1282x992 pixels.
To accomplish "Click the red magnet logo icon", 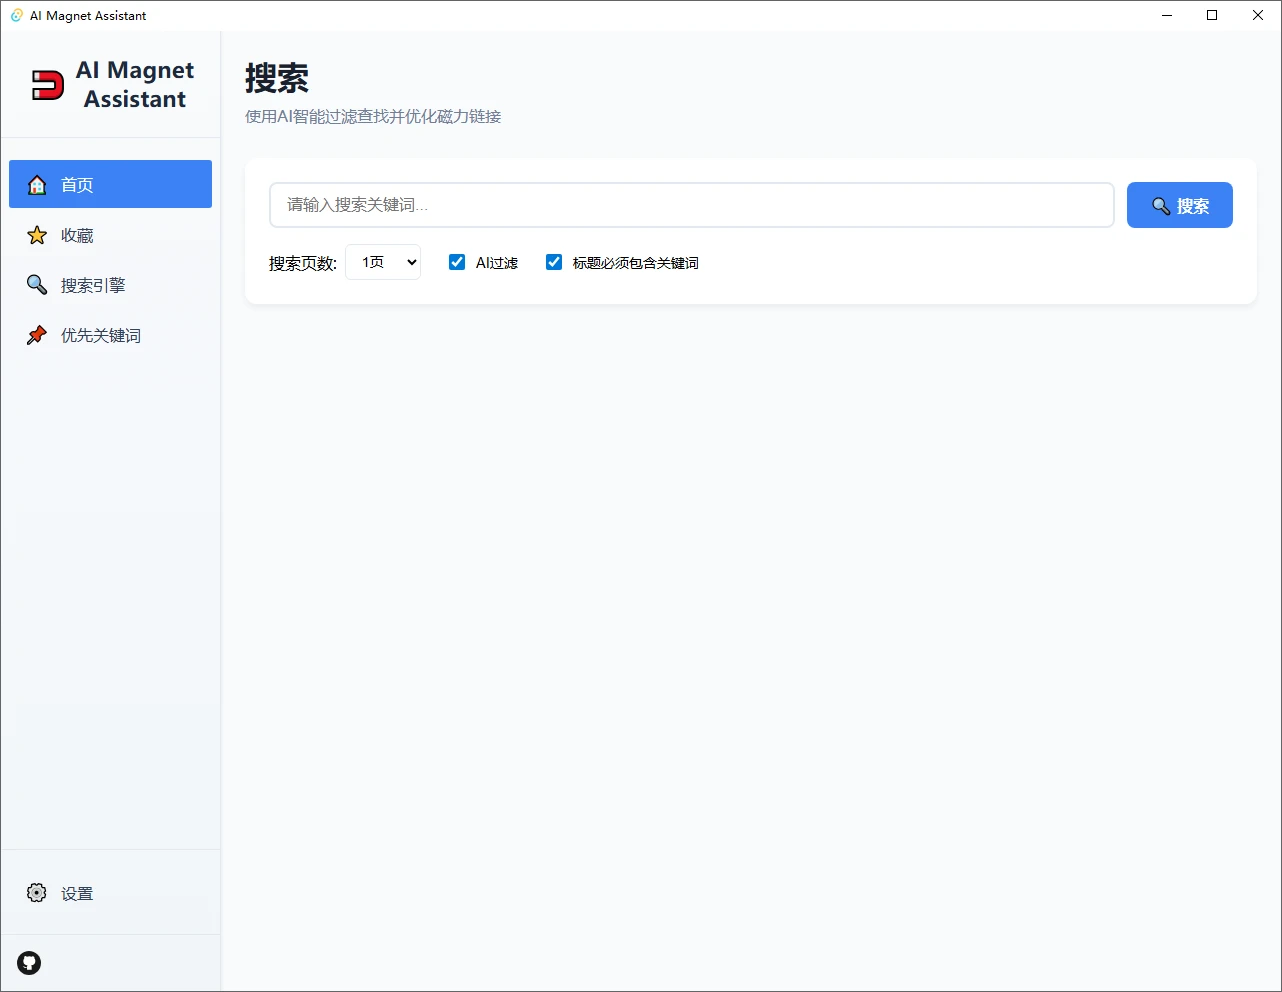I will click(x=47, y=85).
